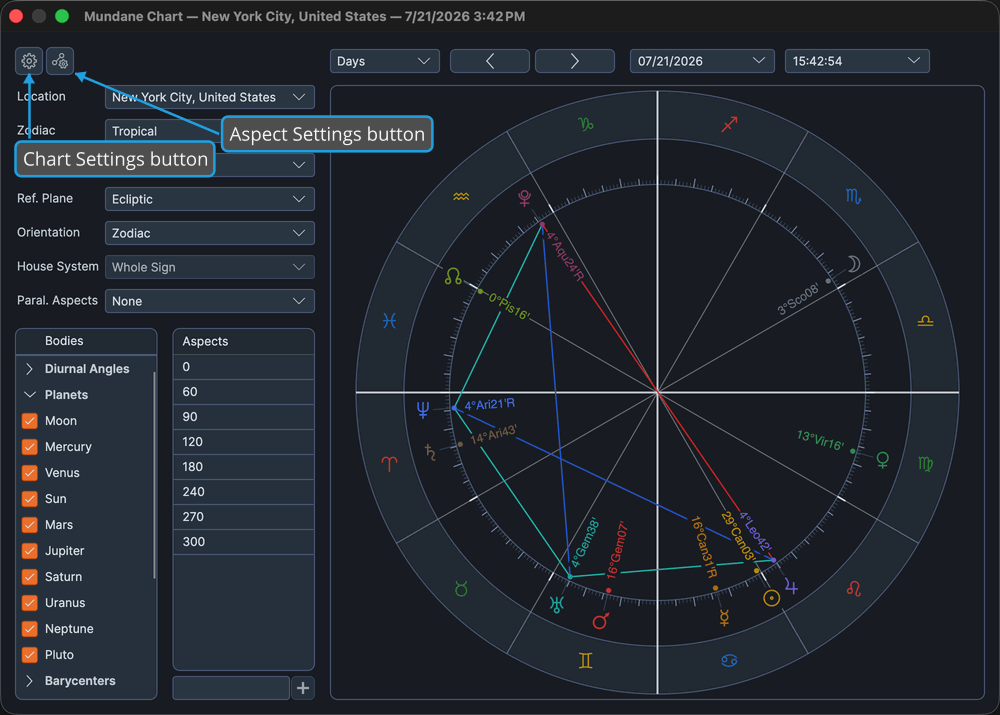Select the 300 aspect row
This screenshot has width=1000, height=715.
[244, 542]
